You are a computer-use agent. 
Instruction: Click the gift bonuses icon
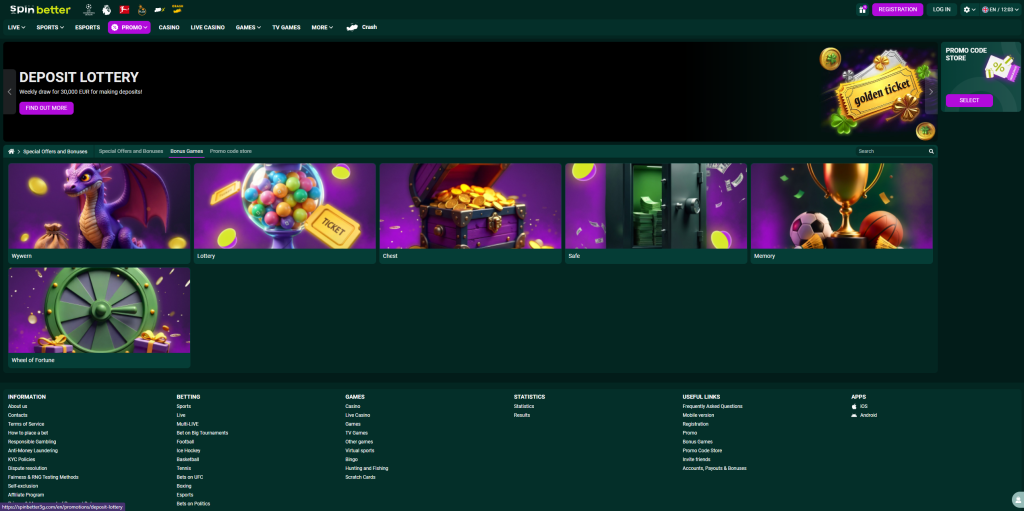(862, 9)
